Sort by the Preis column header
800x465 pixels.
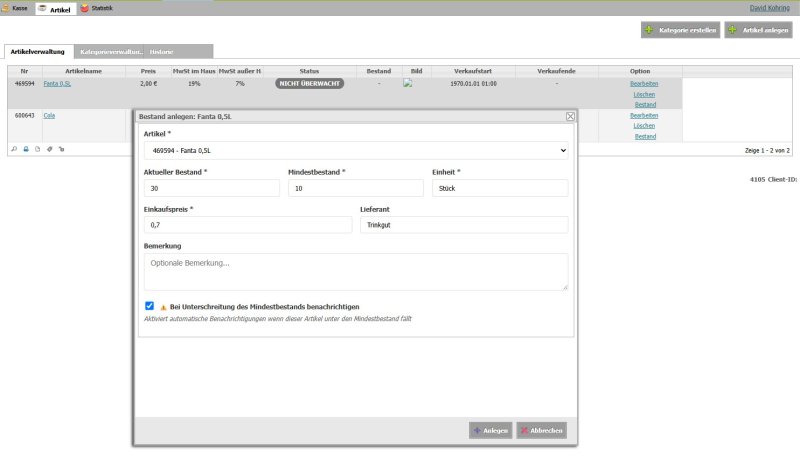coord(148,71)
